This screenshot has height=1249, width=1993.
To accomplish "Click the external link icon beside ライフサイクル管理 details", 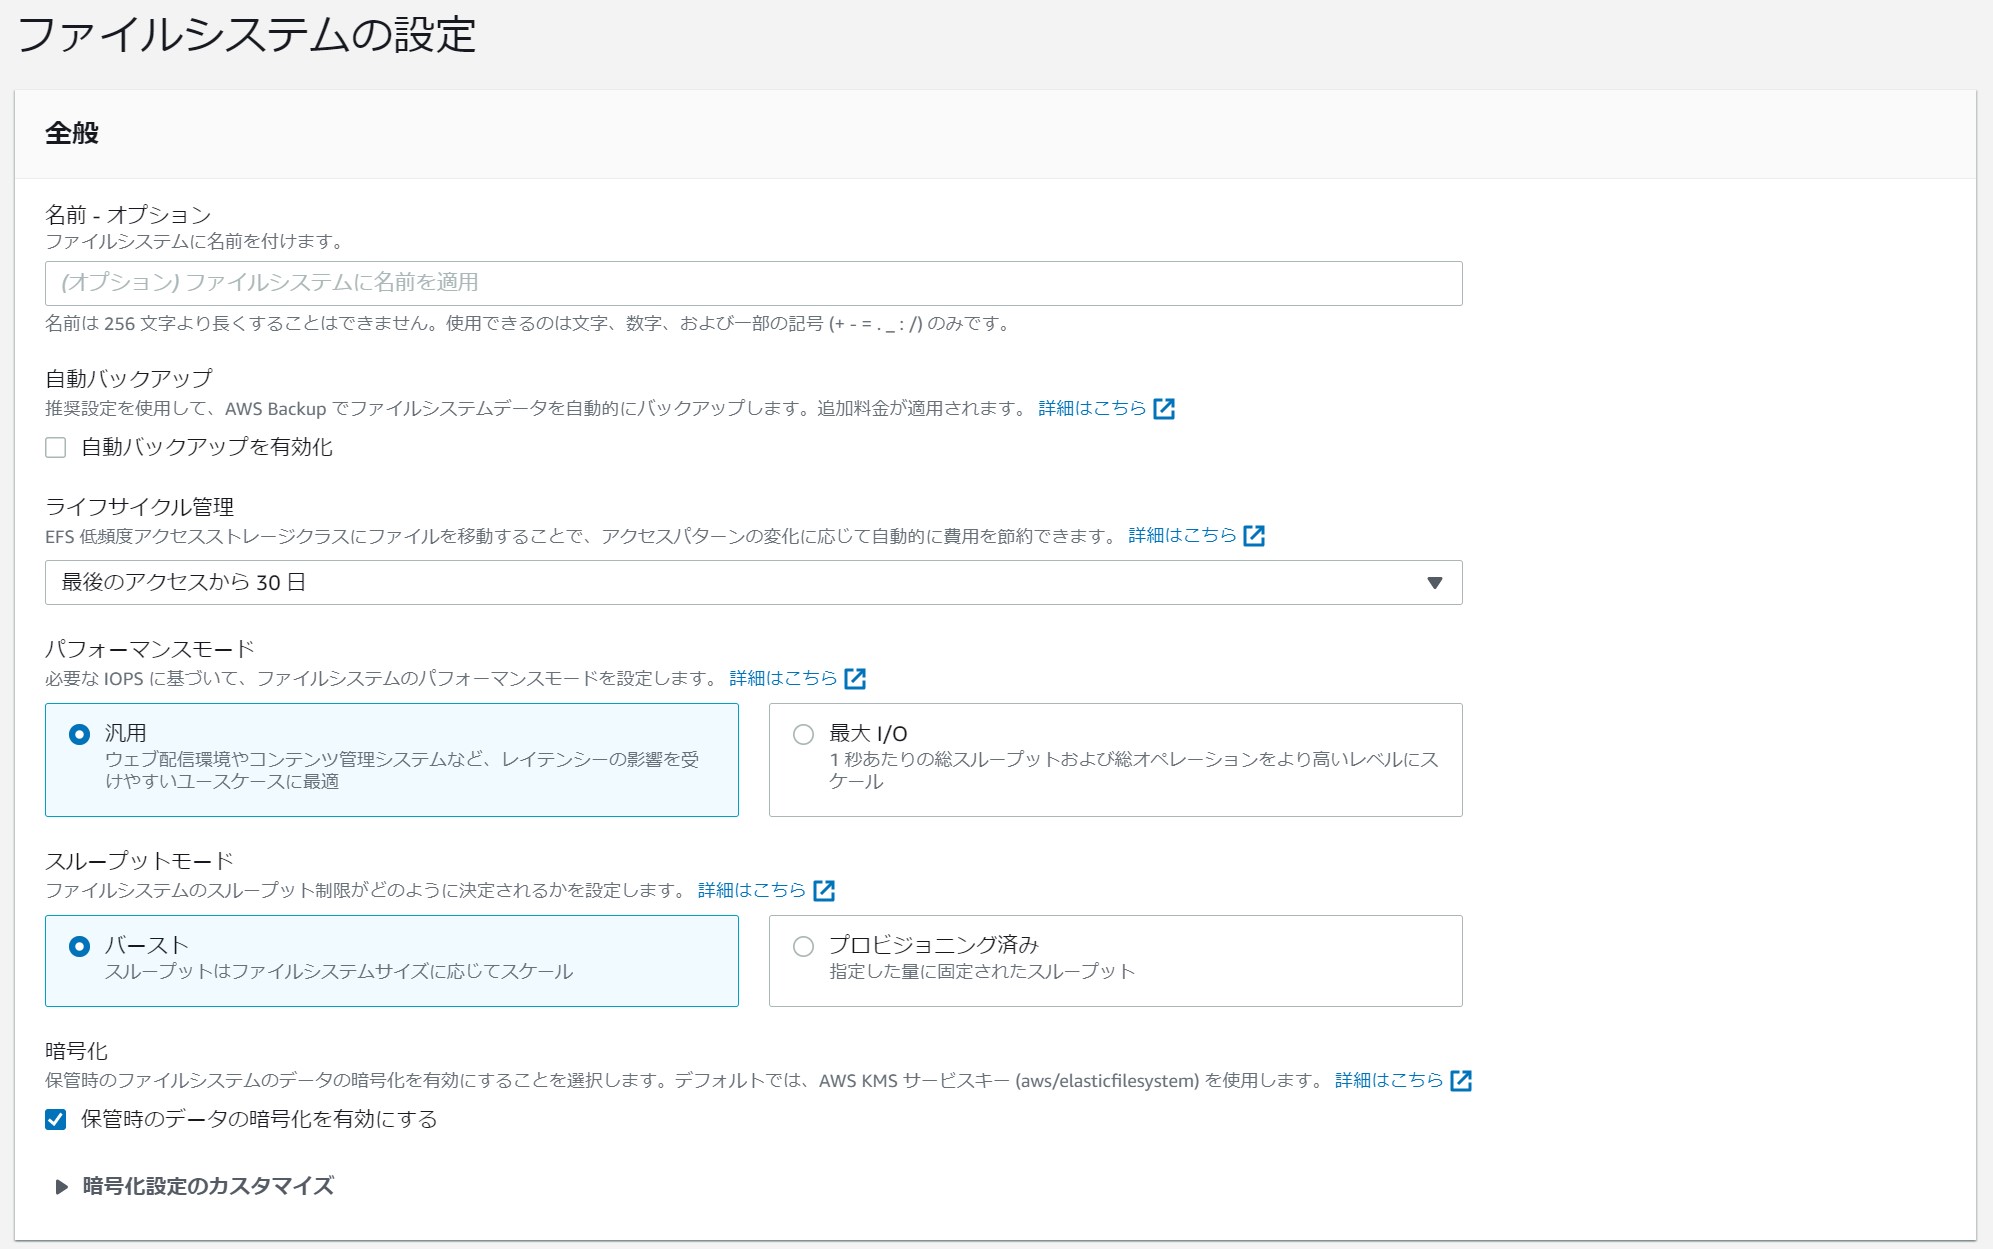I will point(1255,535).
